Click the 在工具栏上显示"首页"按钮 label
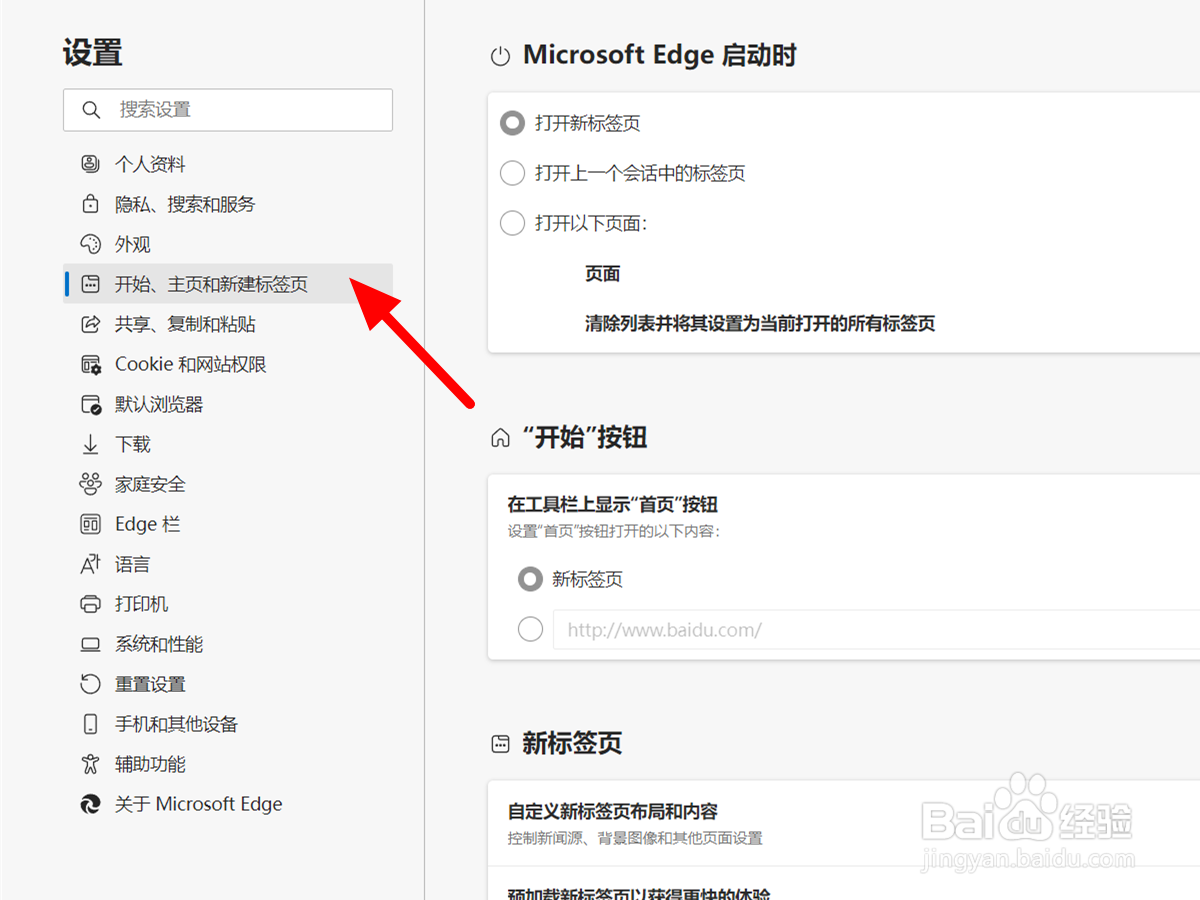This screenshot has width=1200, height=900. tap(612, 504)
